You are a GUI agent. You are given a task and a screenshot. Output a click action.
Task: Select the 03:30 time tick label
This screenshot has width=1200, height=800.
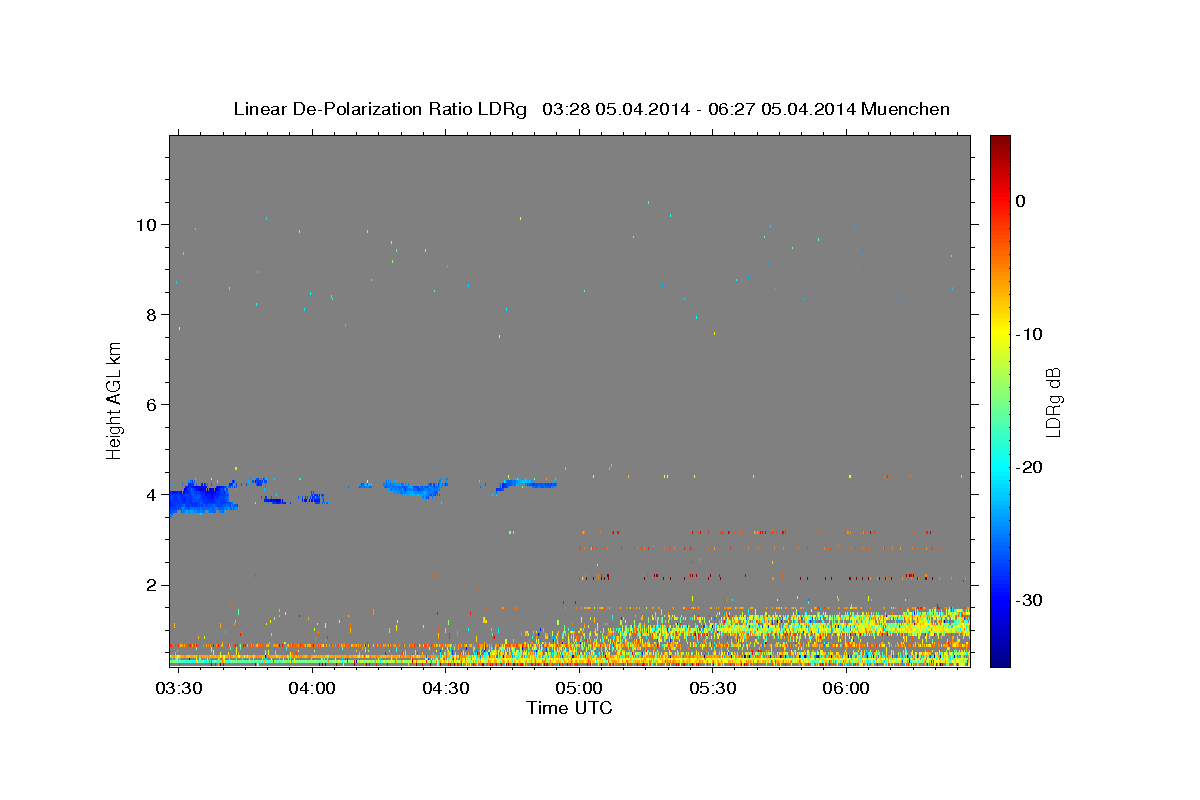point(178,689)
